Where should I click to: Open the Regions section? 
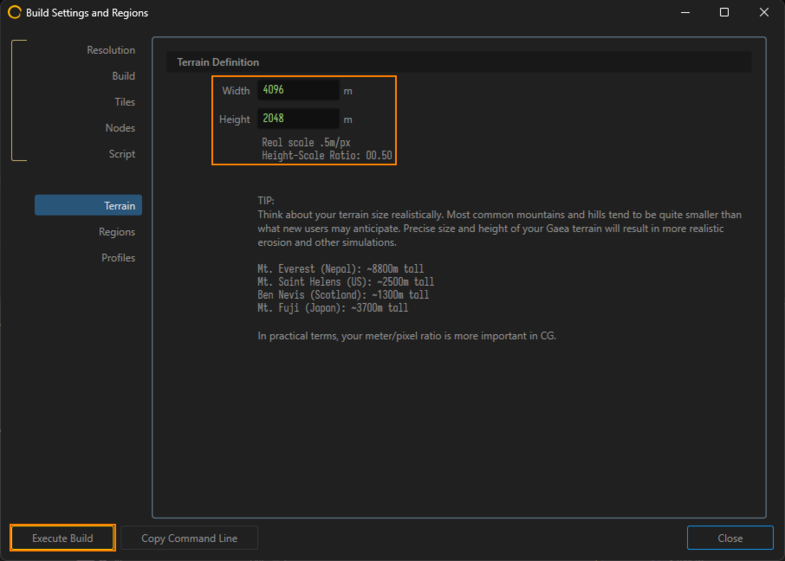[117, 232]
